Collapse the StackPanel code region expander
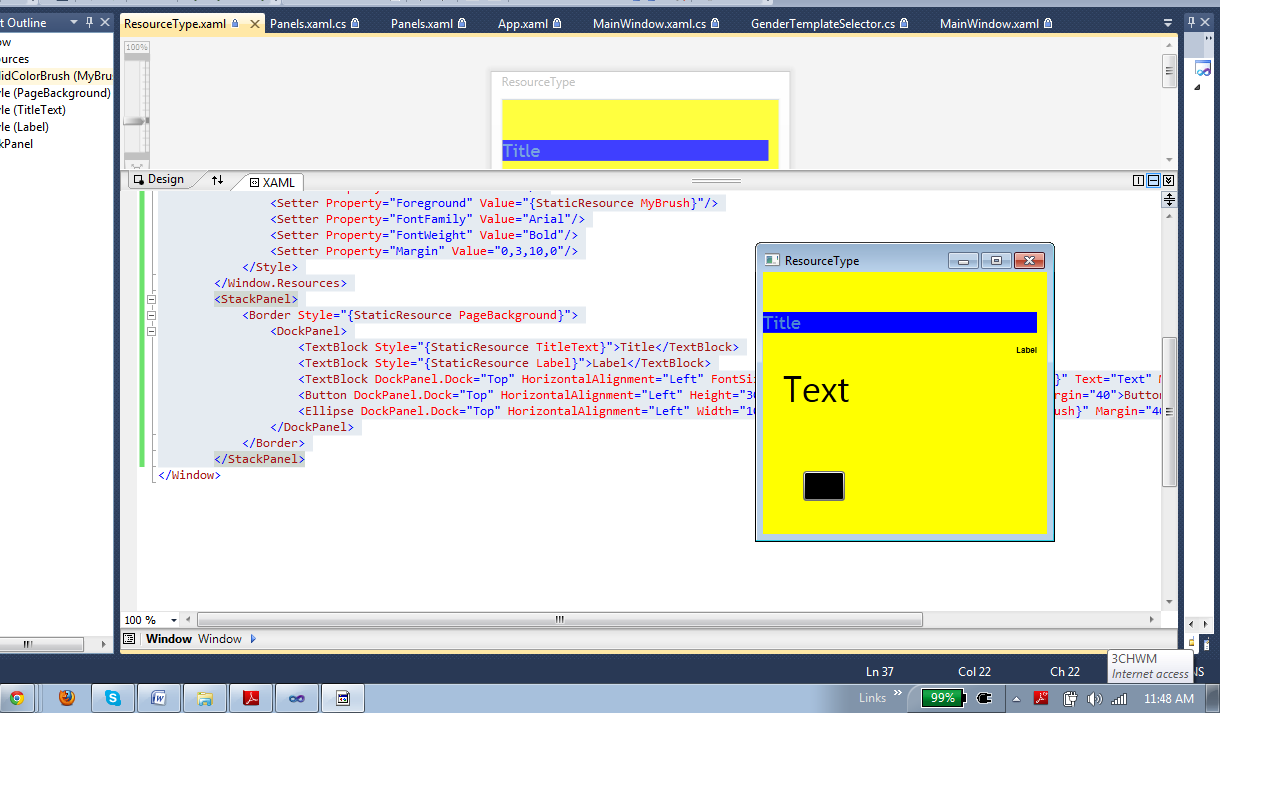 coord(151,298)
